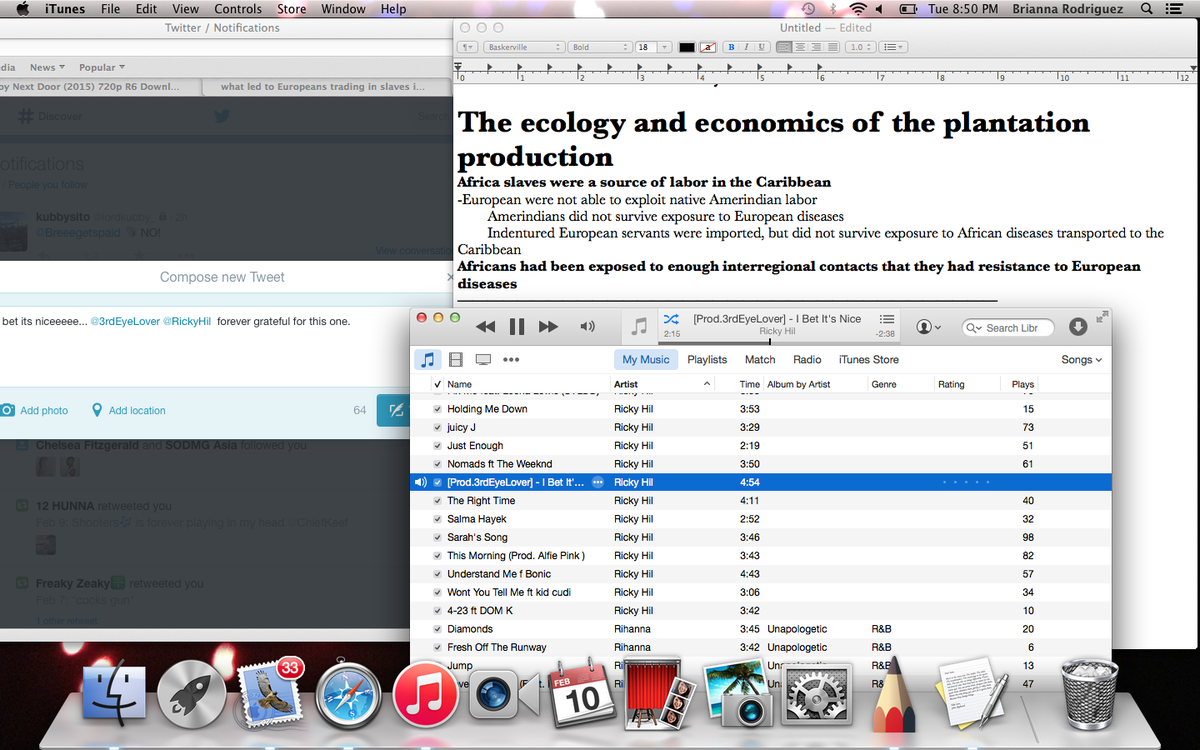Open the more libraries ellipsis icon
The image size is (1200, 750).
(x=511, y=359)
